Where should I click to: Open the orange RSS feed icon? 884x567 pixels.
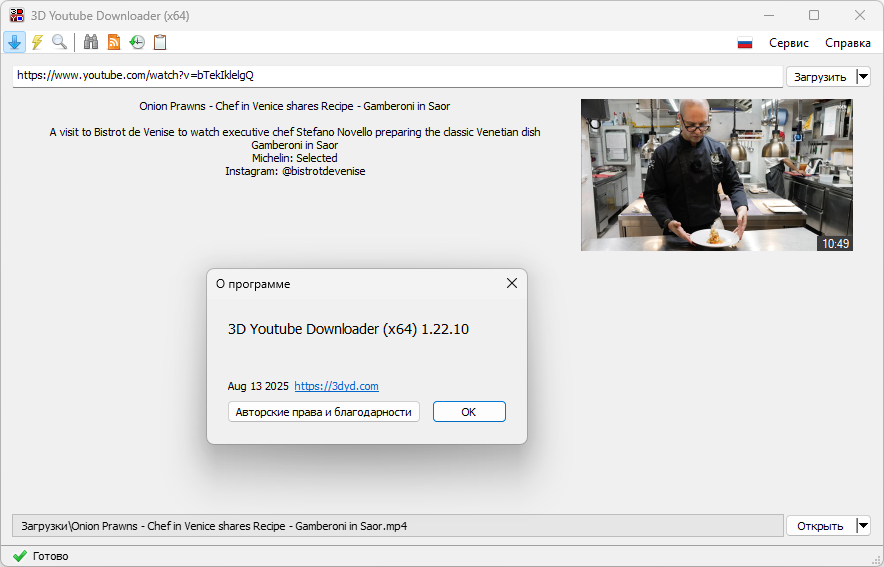point(114,42)
